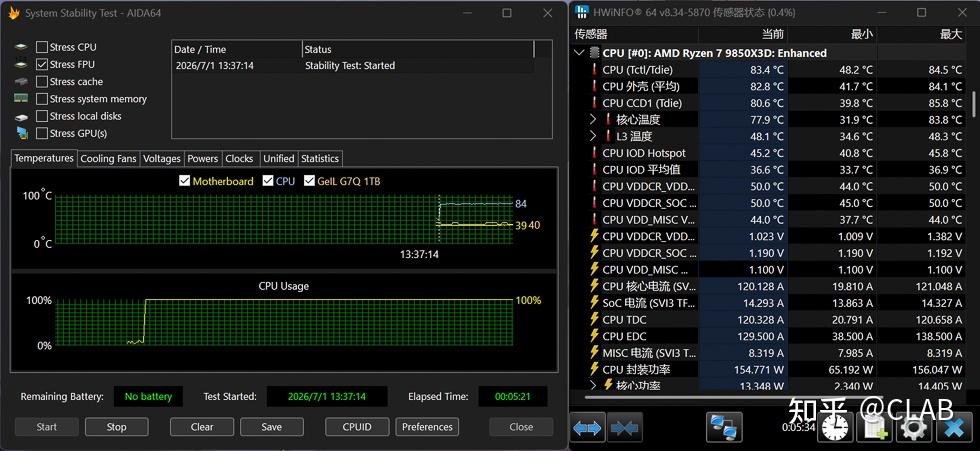Open the Statistics tab
980x451 pixels.
pos(320,159)
